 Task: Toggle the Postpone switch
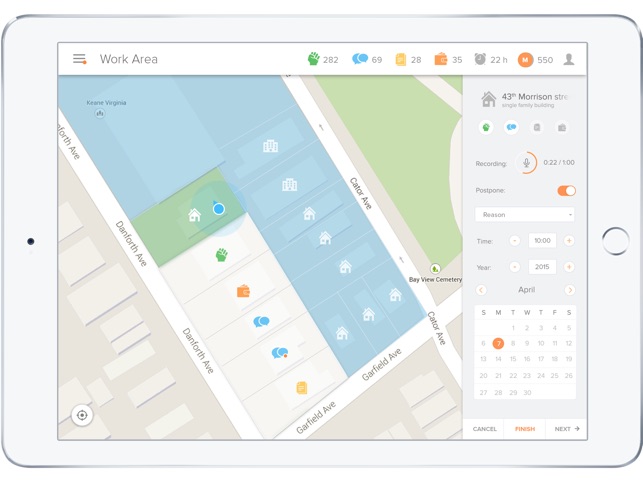566,191
